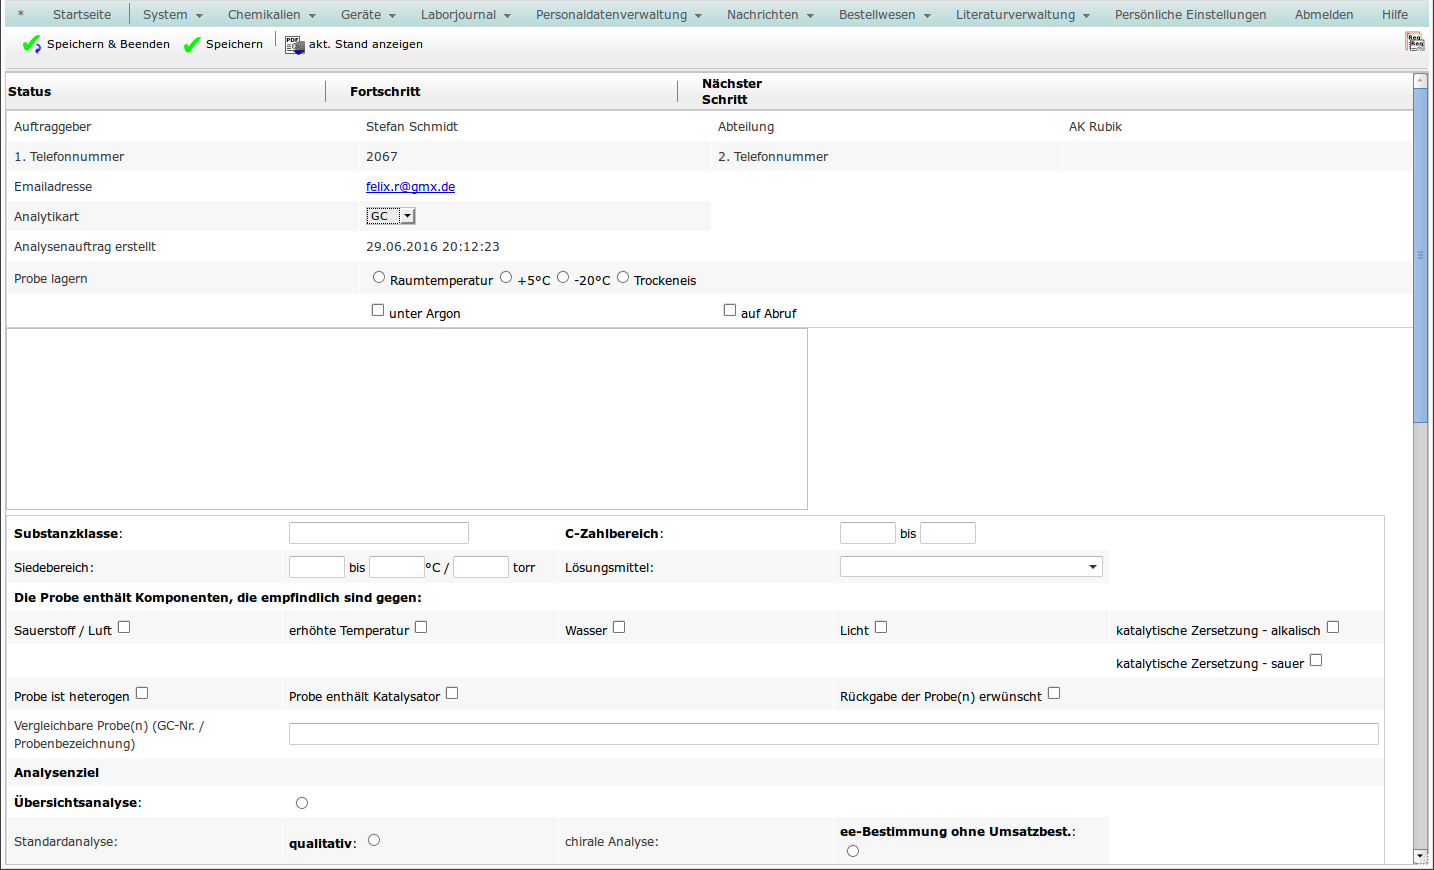The height and width of the screenshot is (870, 1434).
Task: Click the PDF icon for akt. Stand anzeigen
Action: [294, 45]
